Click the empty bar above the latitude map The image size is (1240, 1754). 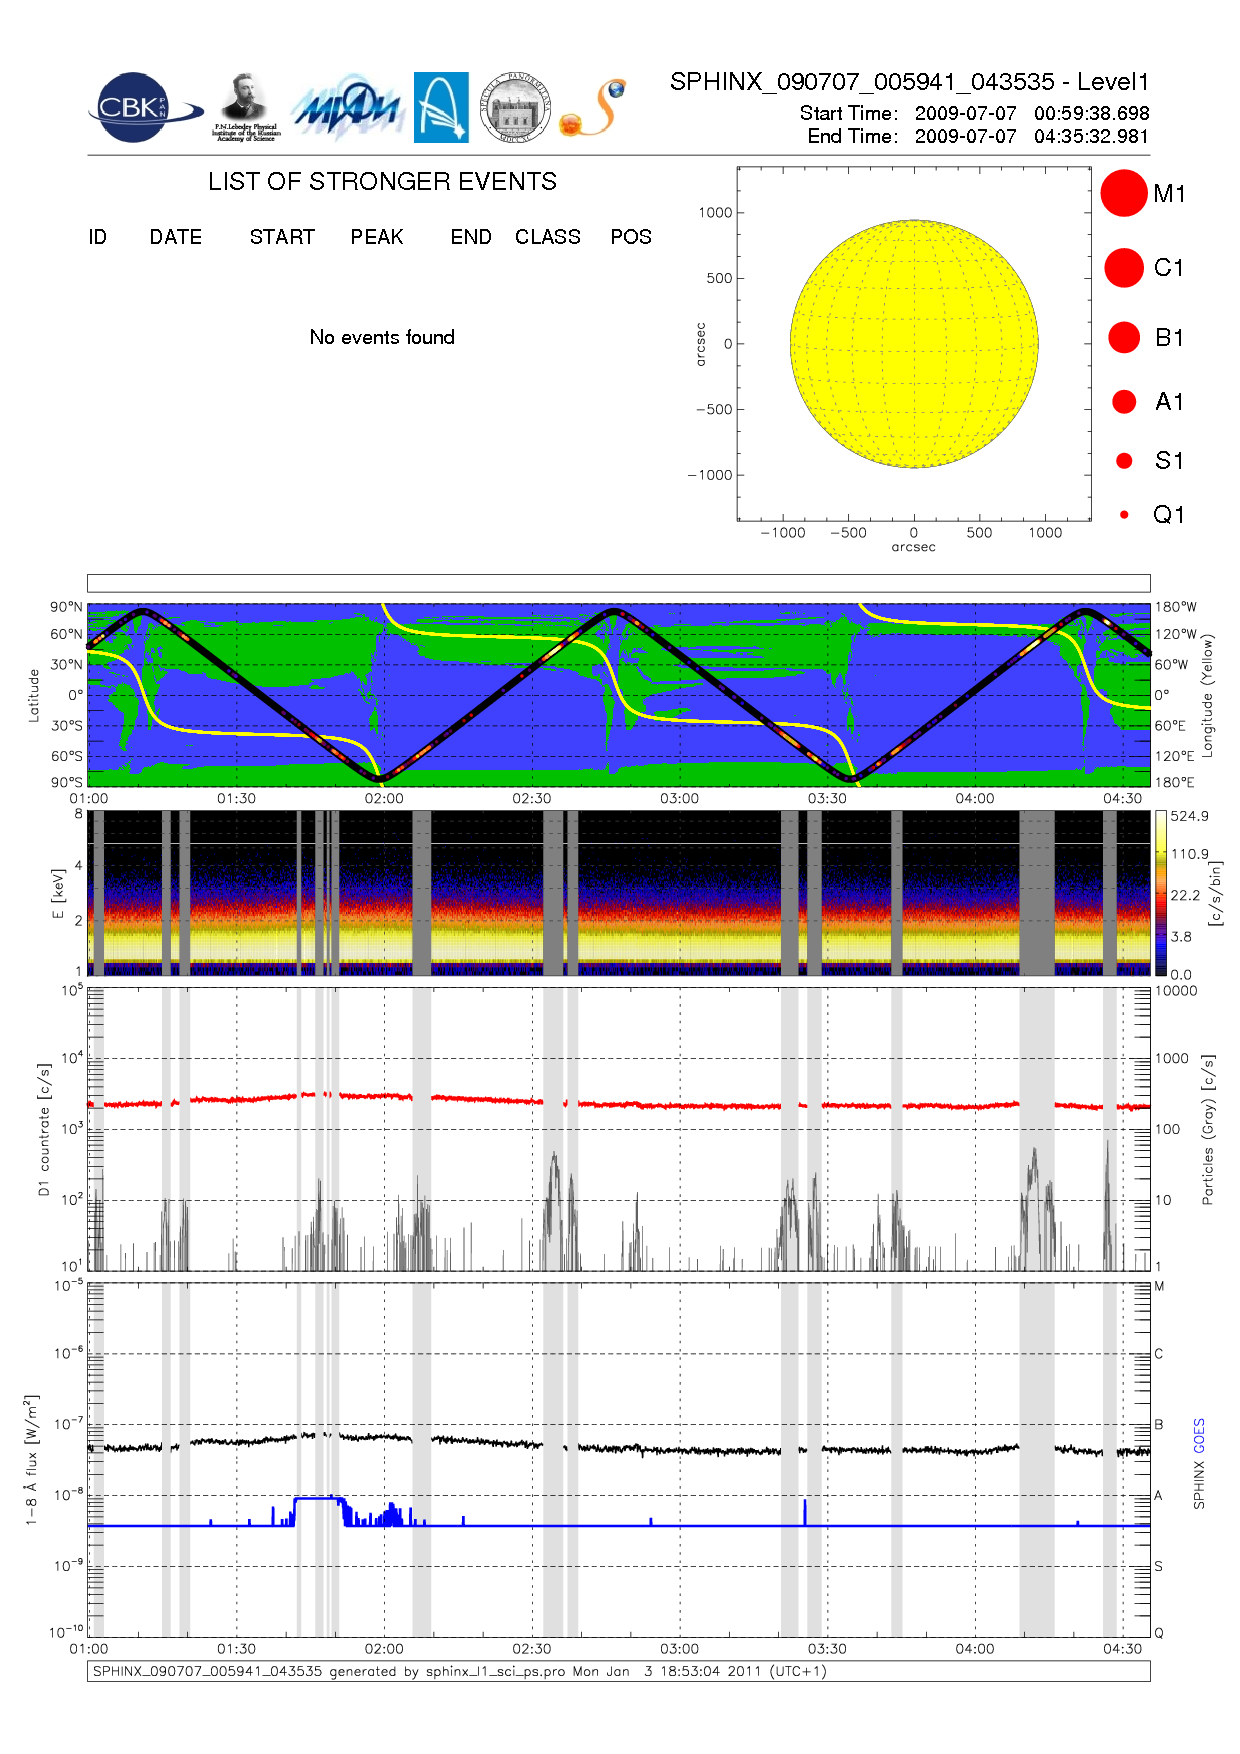(618, 583)
